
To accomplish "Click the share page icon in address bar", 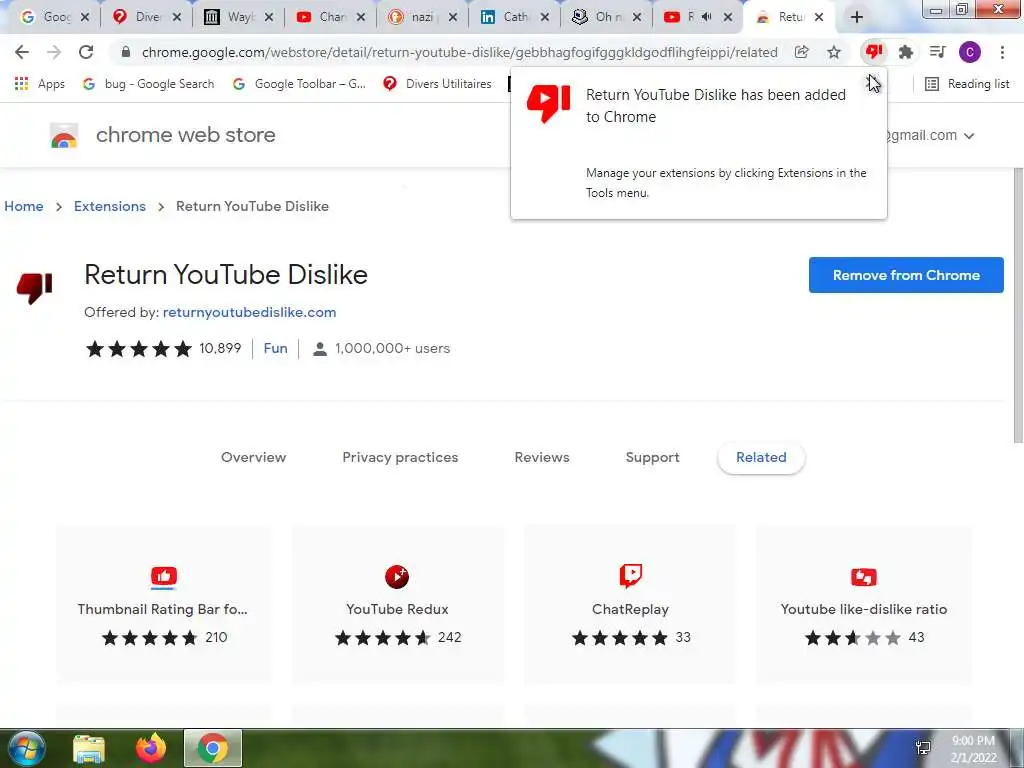I will 802,52.
